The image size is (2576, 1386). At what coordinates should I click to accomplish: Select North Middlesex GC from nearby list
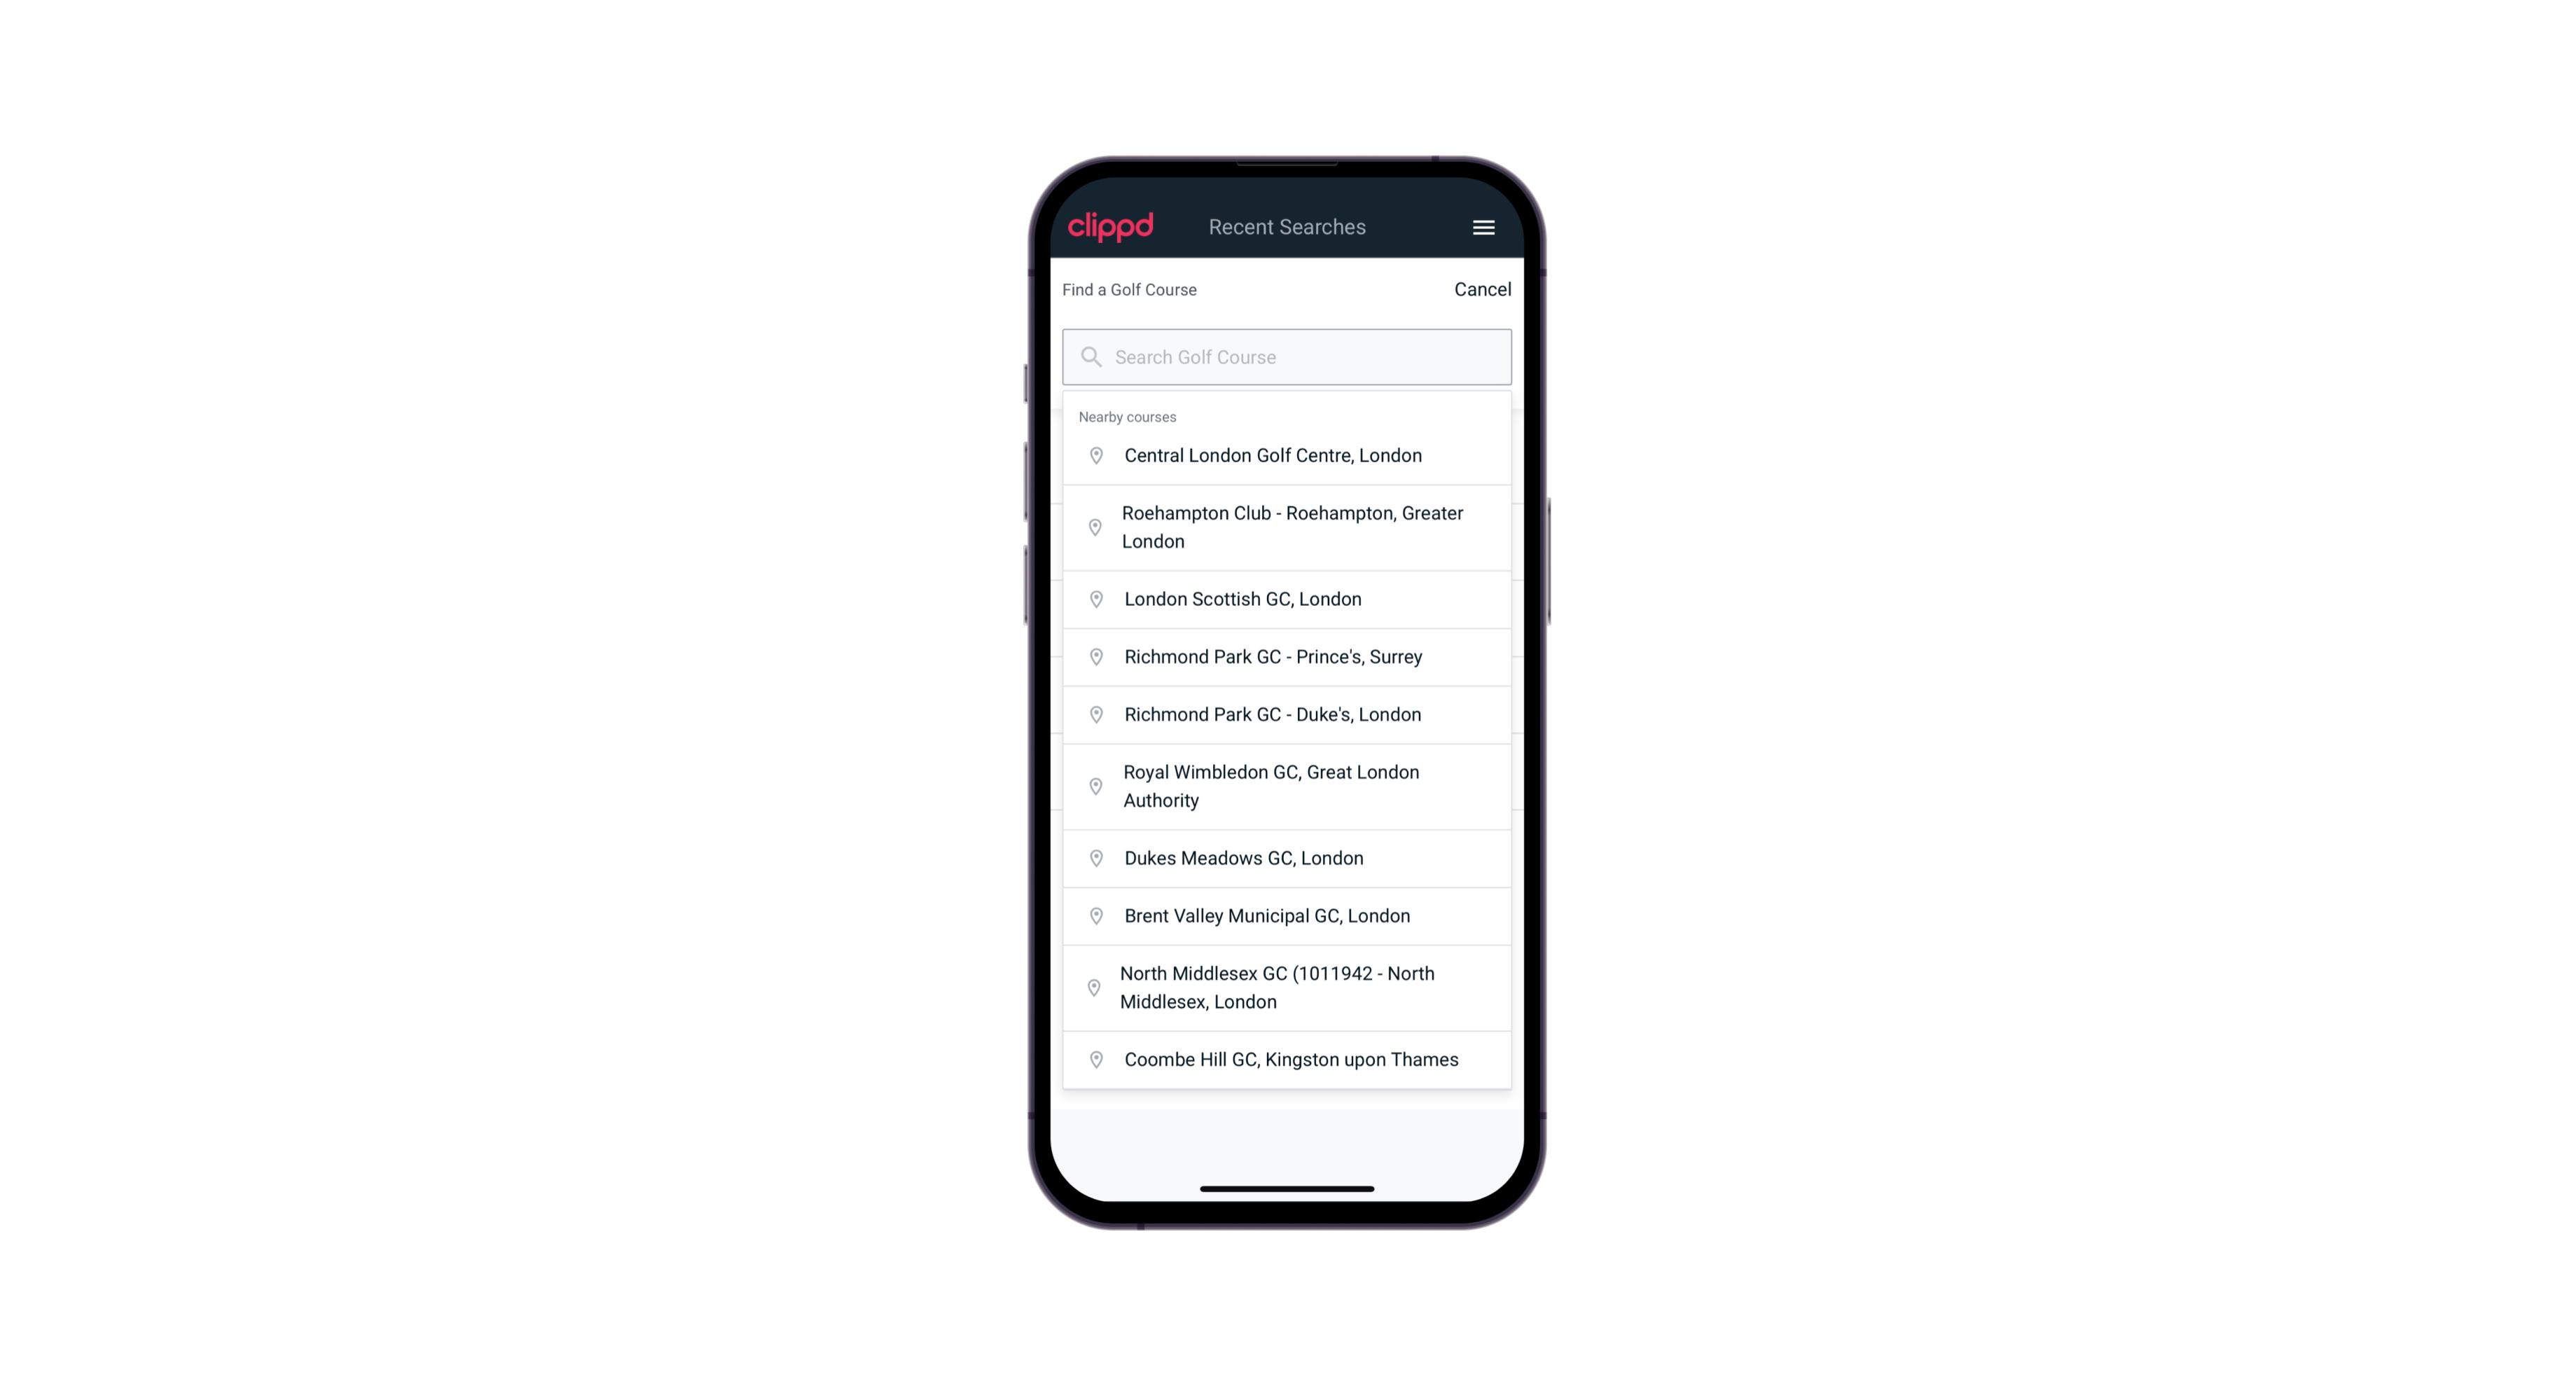click(x=1287, y=987)
